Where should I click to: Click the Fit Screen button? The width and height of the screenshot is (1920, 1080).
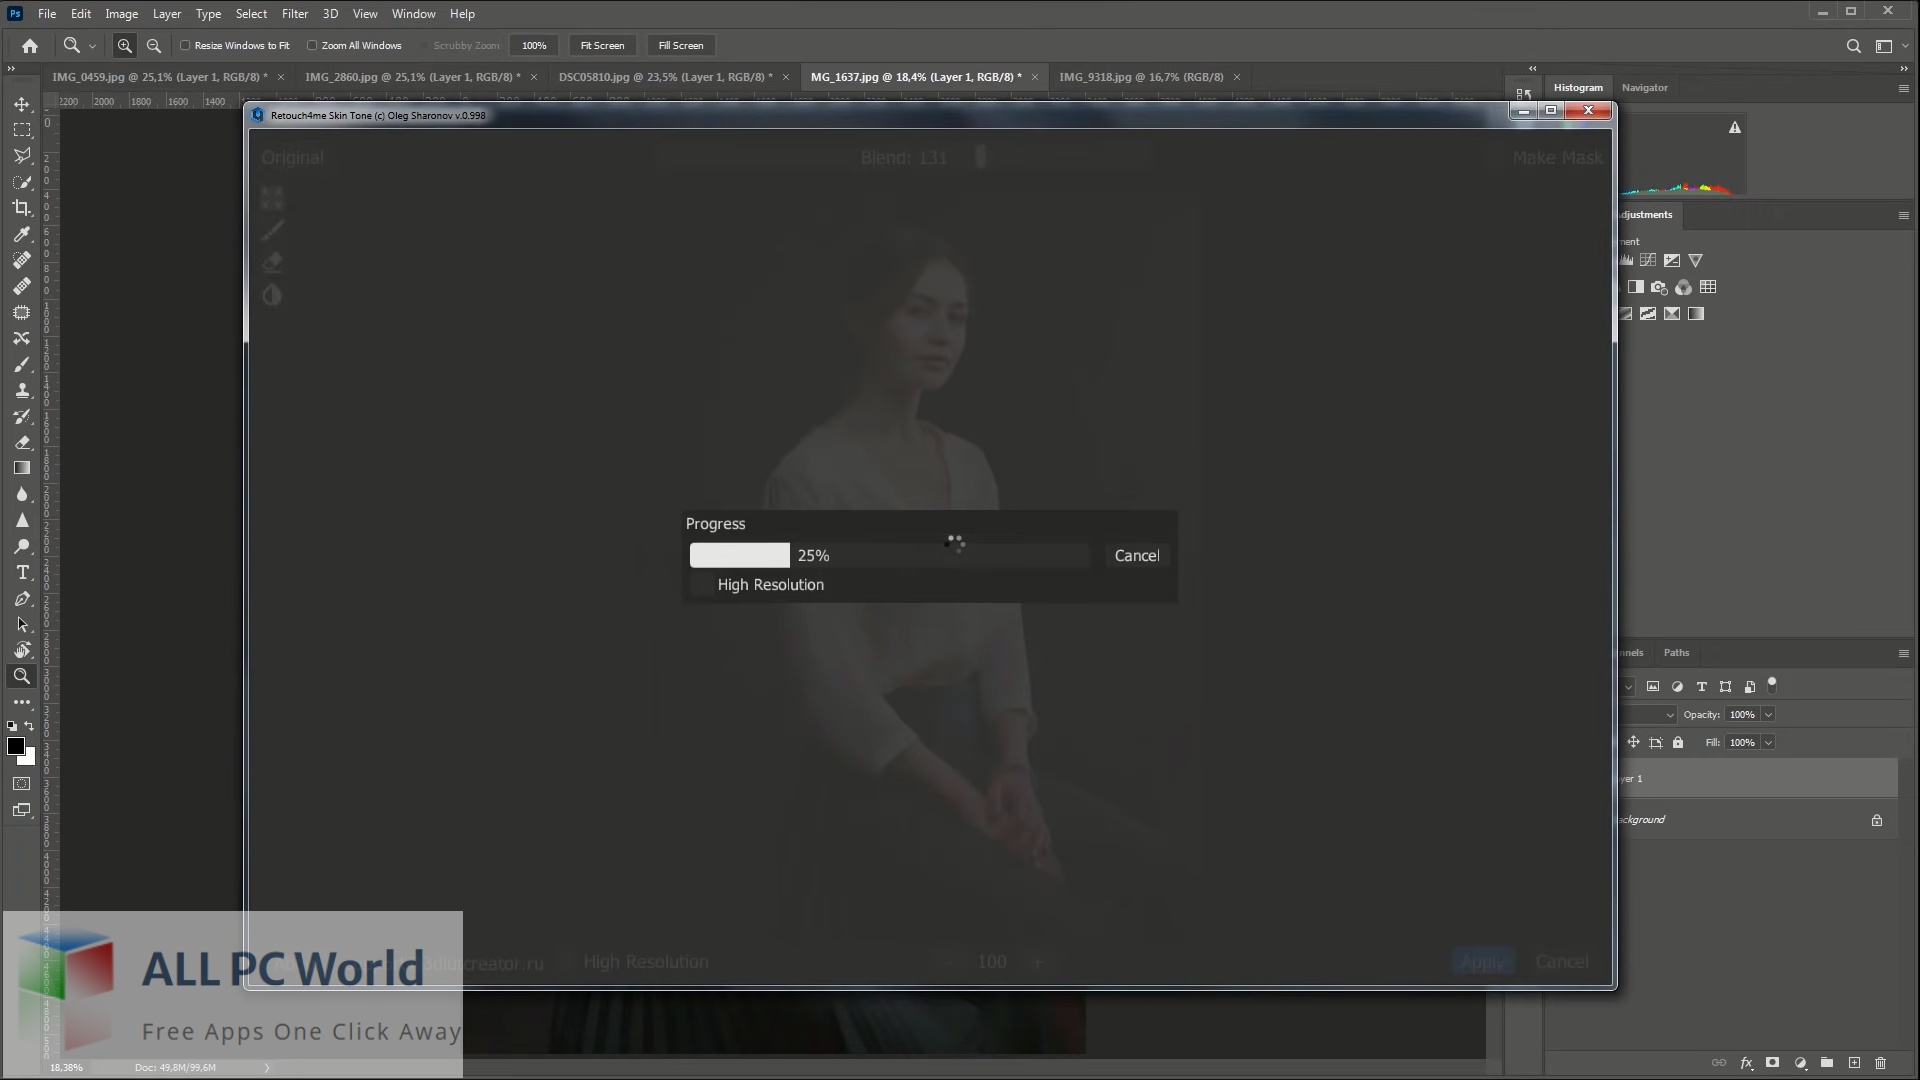point(602,46)
